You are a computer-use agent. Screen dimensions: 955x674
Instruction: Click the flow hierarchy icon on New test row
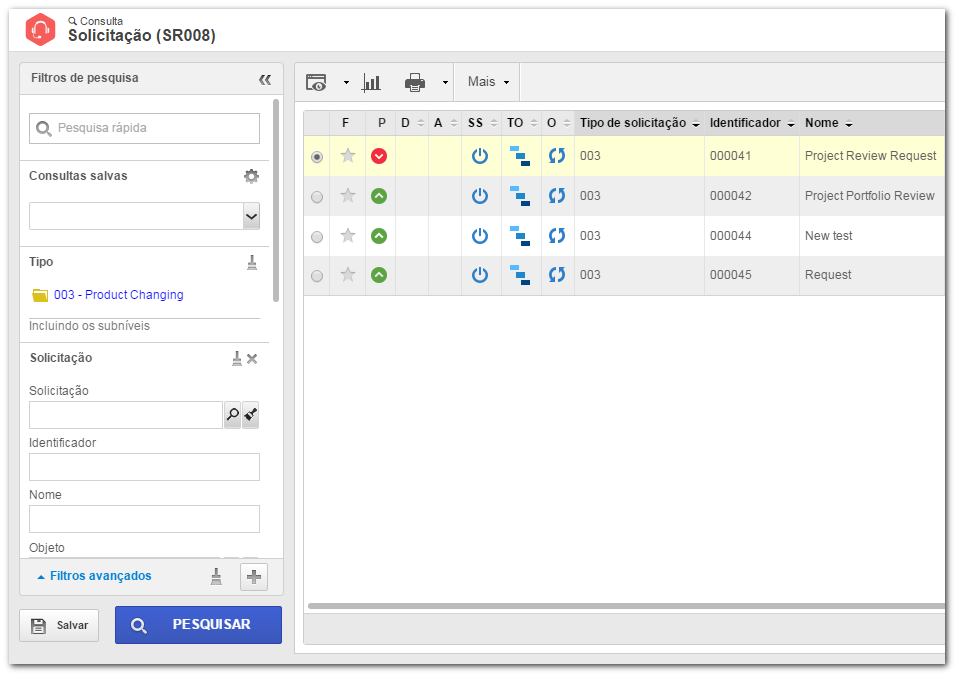[520, 236]
